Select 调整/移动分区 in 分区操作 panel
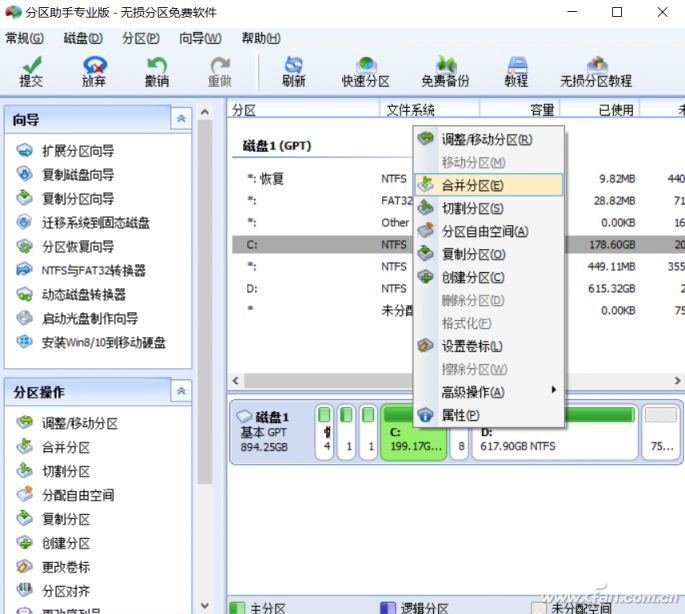Screen dimensions: 685x614 click(67, 423)
